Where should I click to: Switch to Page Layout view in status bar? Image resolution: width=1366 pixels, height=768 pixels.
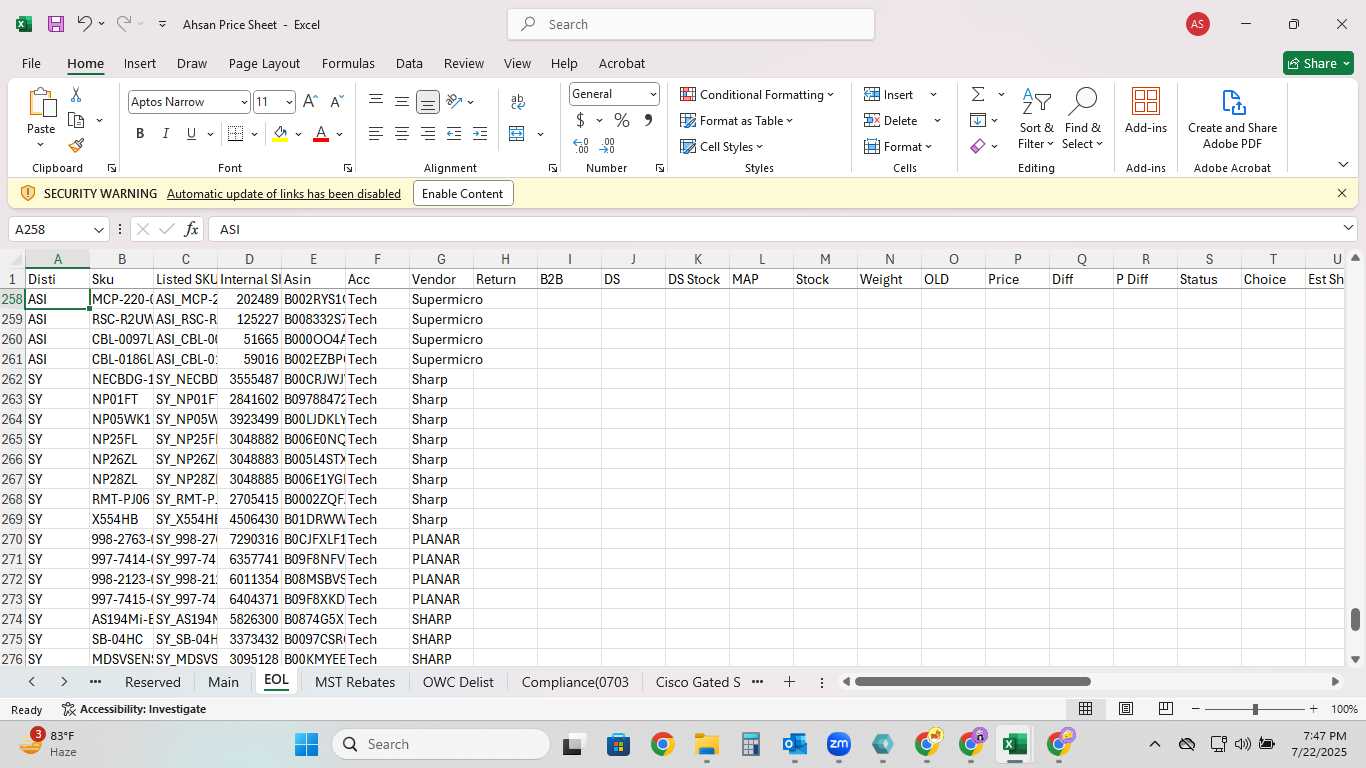[x=1125, y=709]
